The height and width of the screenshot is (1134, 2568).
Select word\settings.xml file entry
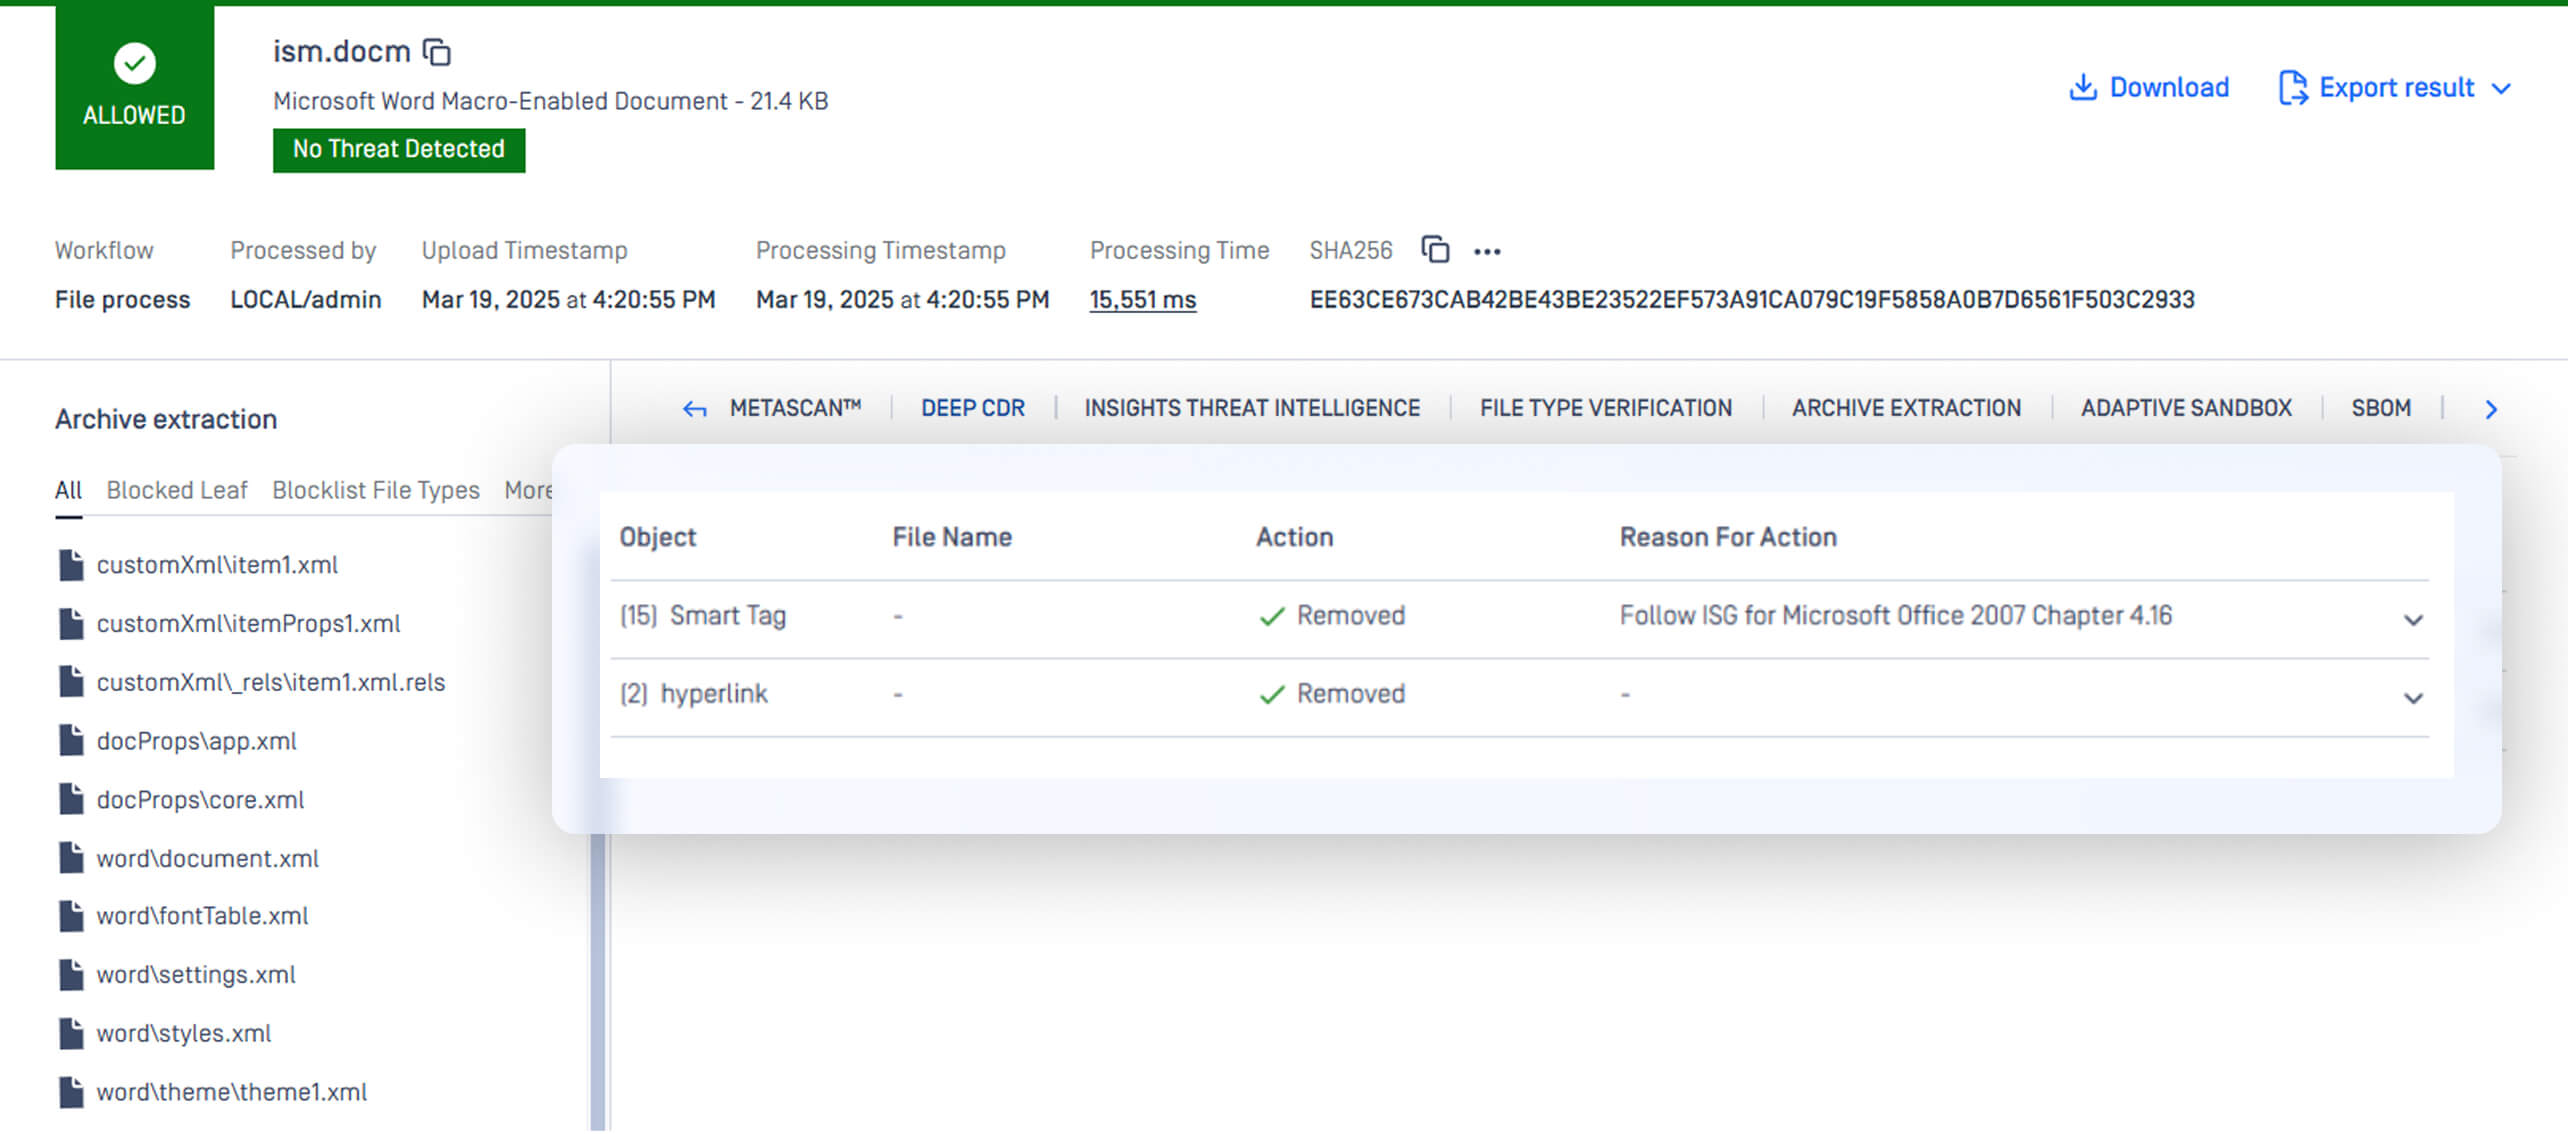point(196,975)
